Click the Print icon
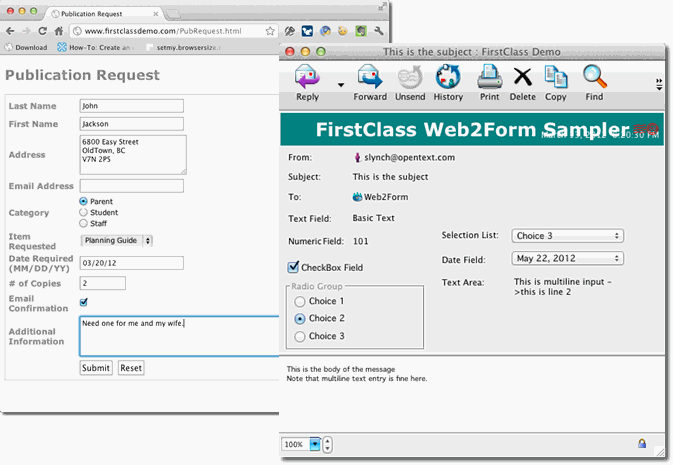Viewport: 673px width, 465px height. [489, 78]
